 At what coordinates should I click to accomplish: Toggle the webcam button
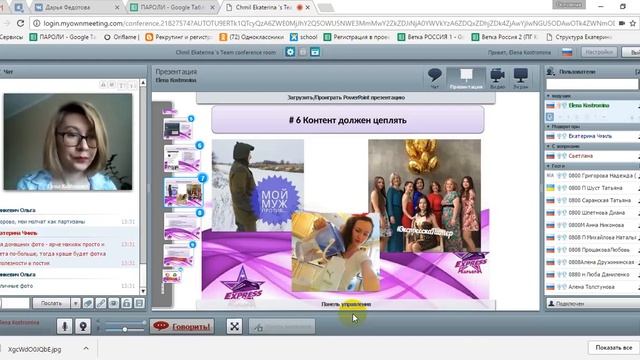click(x=83, y=326)
